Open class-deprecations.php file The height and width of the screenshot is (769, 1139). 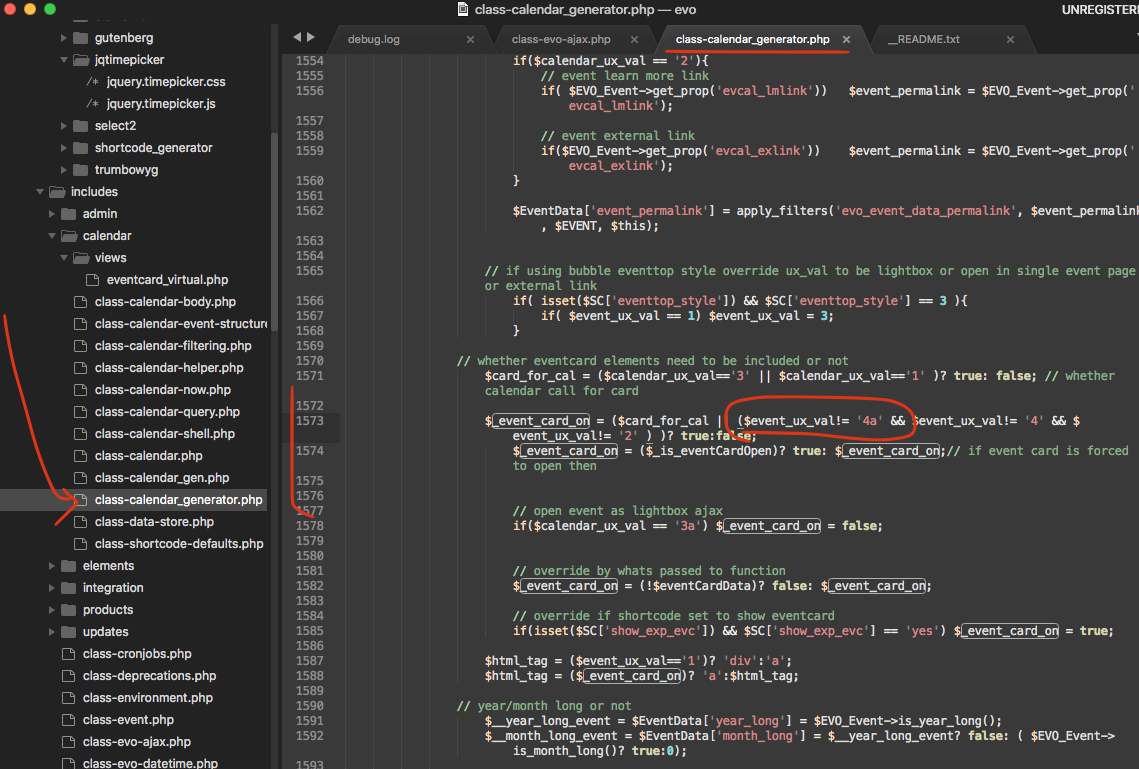pos(150,676)
